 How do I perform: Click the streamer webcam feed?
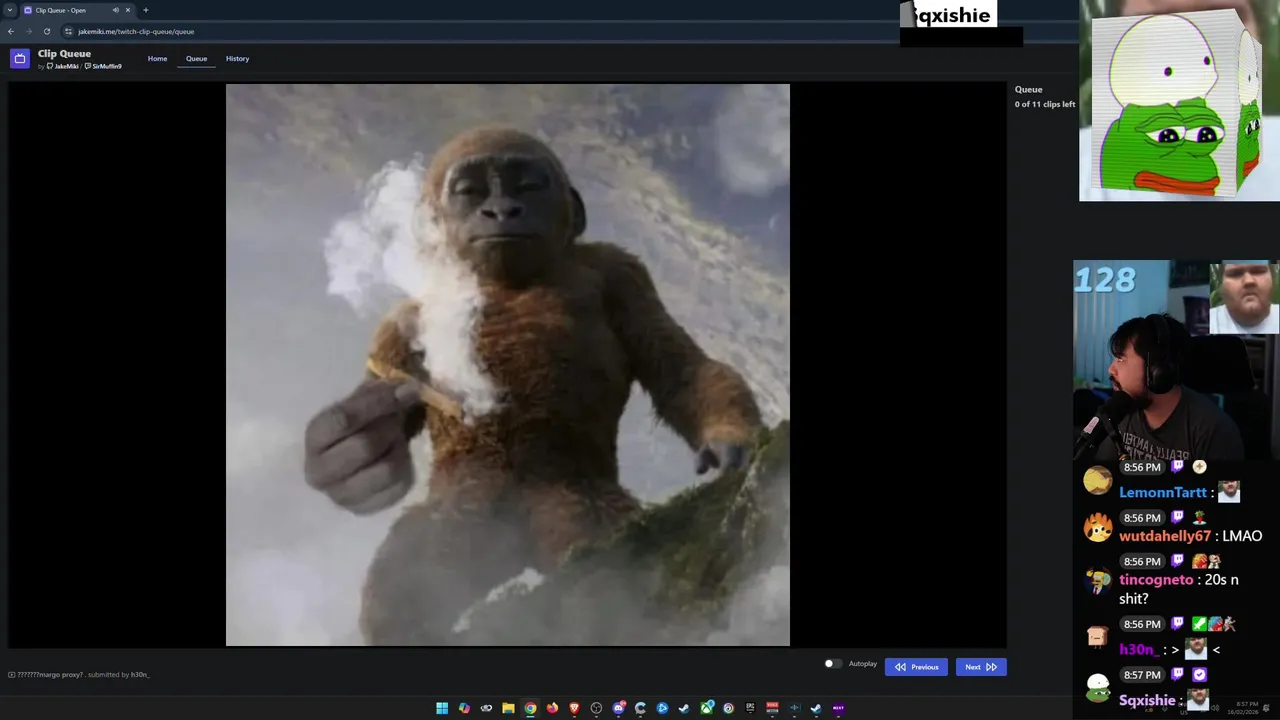(1176, 360)
